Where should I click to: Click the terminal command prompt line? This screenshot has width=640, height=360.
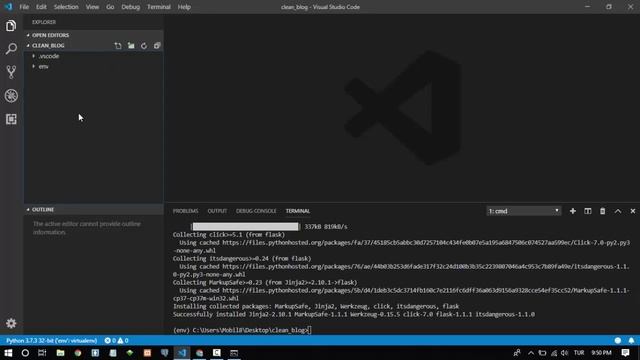242,330
